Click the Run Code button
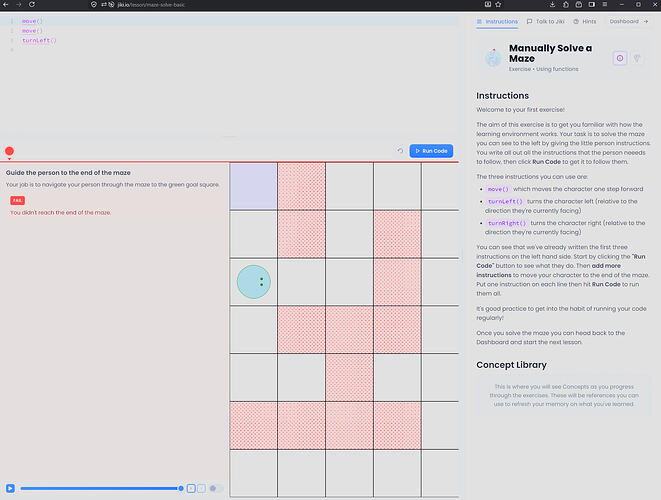661x500 pixels. click(x=431, y=151)
